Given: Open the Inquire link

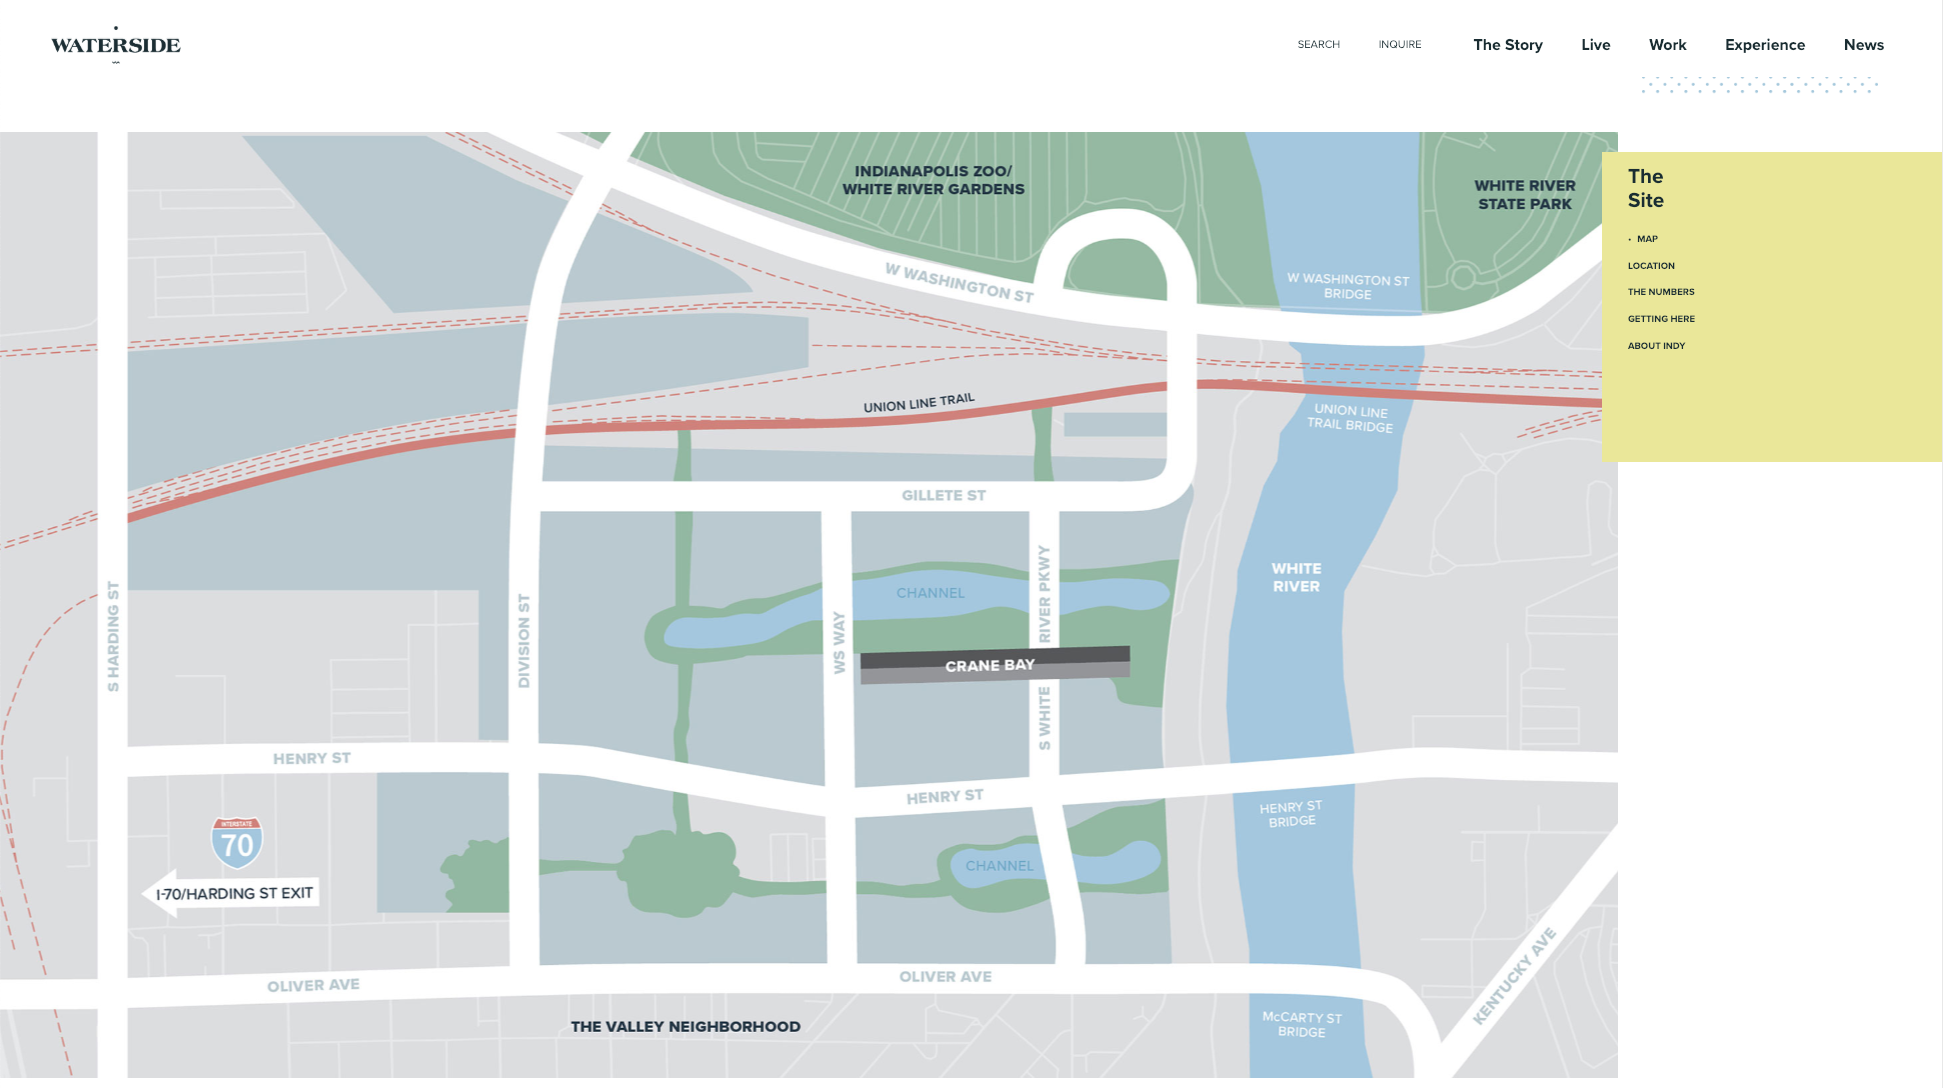Looking at the screenshot, I should click(x=1399, y=45).
